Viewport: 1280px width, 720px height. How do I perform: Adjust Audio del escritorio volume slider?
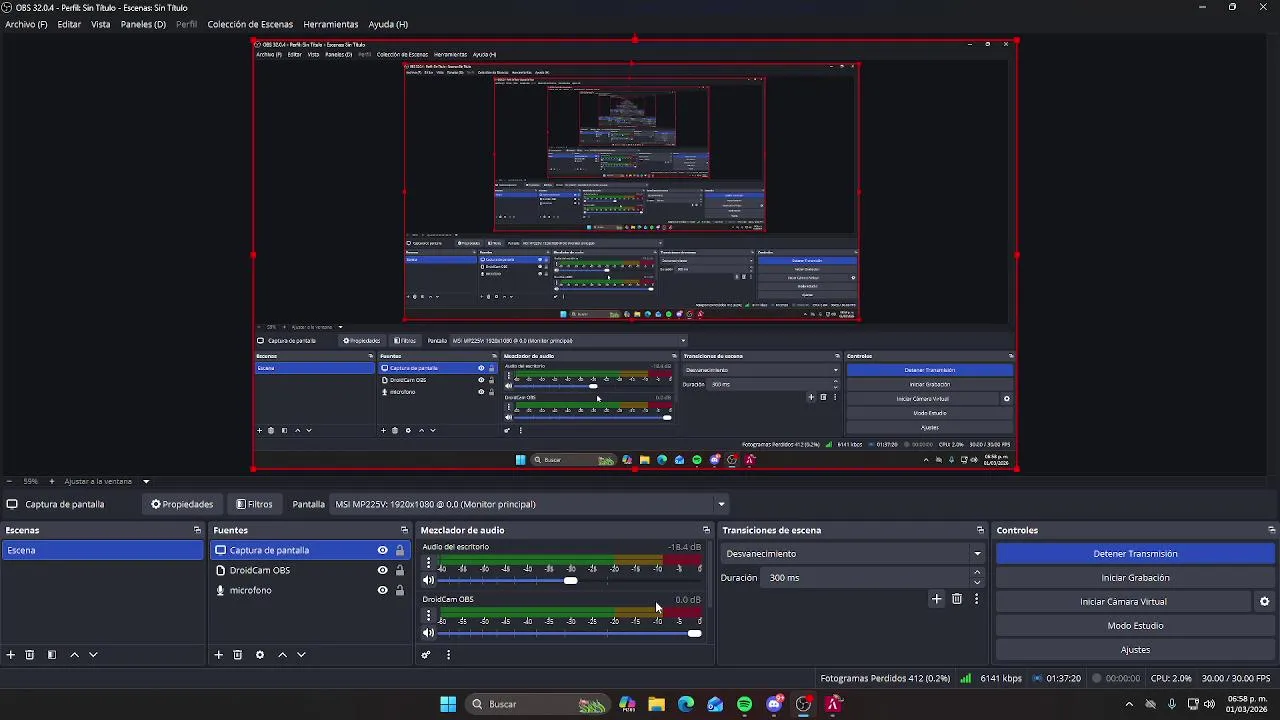click(x=569, y=581)
